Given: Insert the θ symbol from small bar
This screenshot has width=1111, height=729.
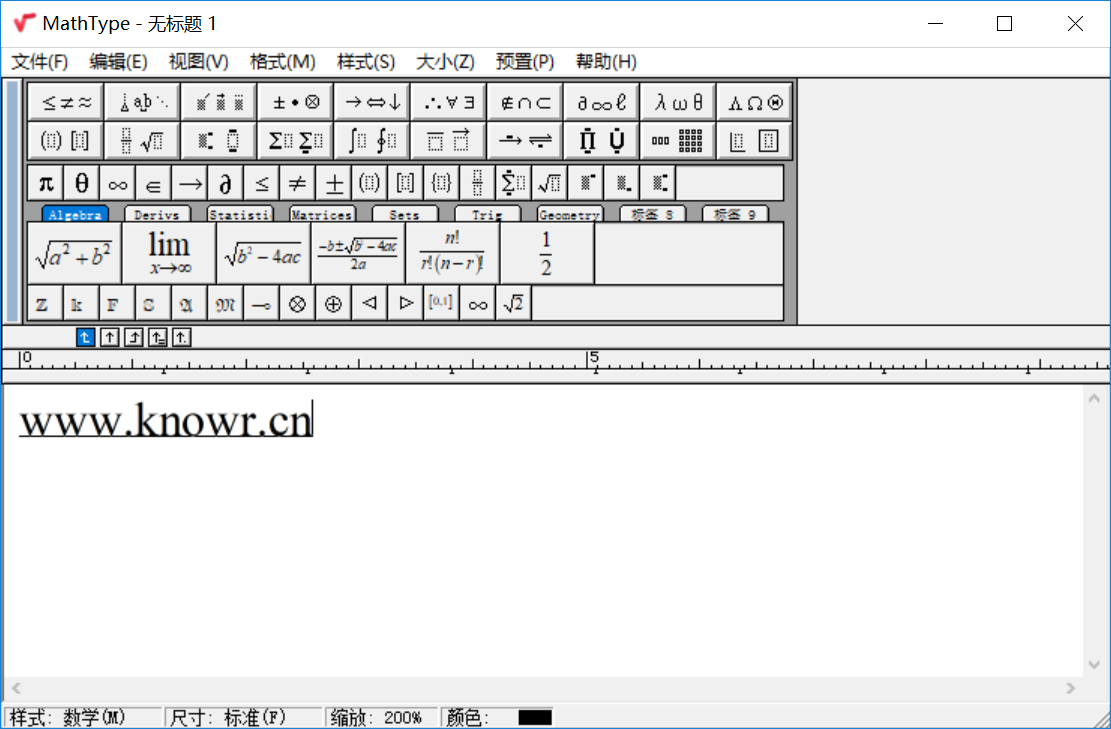Looking at the screenshot, I should coord(81,183).
